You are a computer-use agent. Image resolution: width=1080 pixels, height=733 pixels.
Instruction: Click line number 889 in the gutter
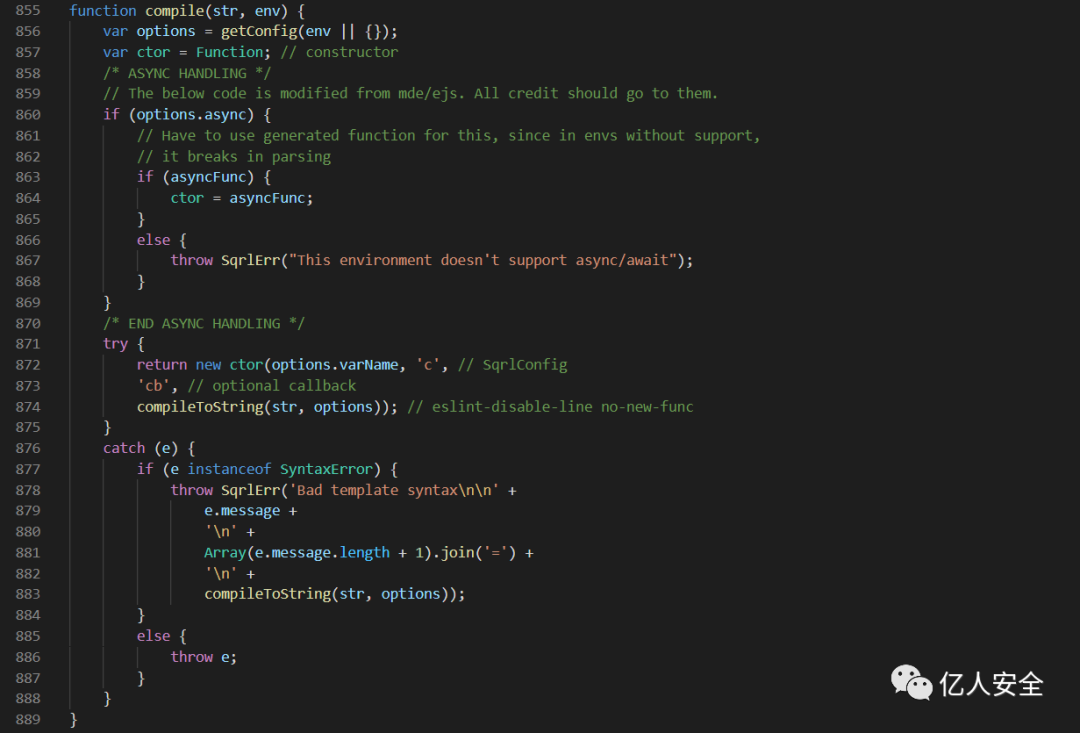pyautogui.click(x=28, y=719)
